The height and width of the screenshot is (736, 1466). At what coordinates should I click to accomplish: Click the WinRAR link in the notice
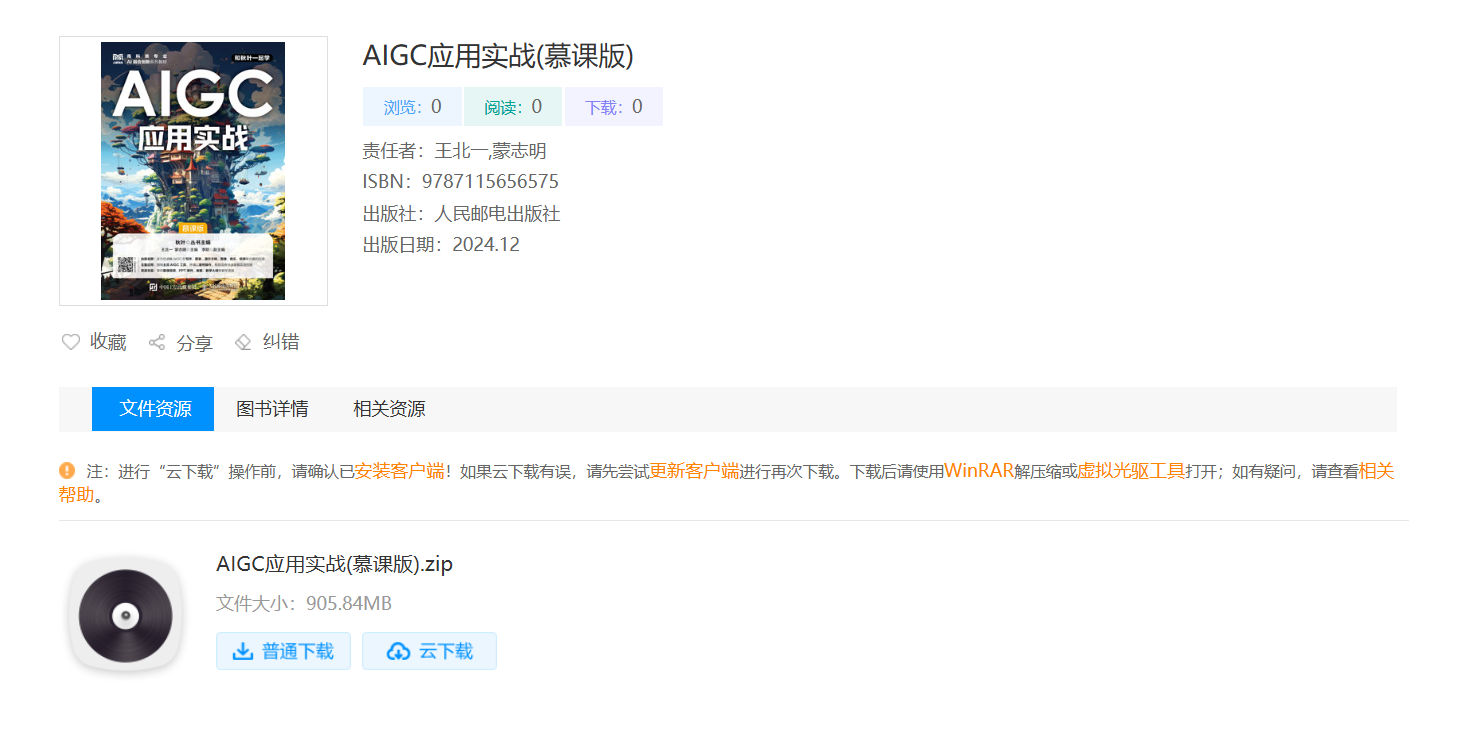pyautogui.click(x=978, y=471)
